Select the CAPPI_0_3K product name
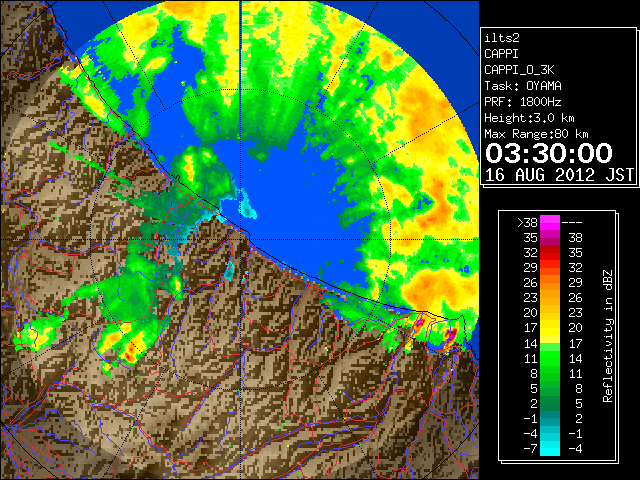This screenshot has height=480, width=640. pyautogui.click(x=519, y=70)
